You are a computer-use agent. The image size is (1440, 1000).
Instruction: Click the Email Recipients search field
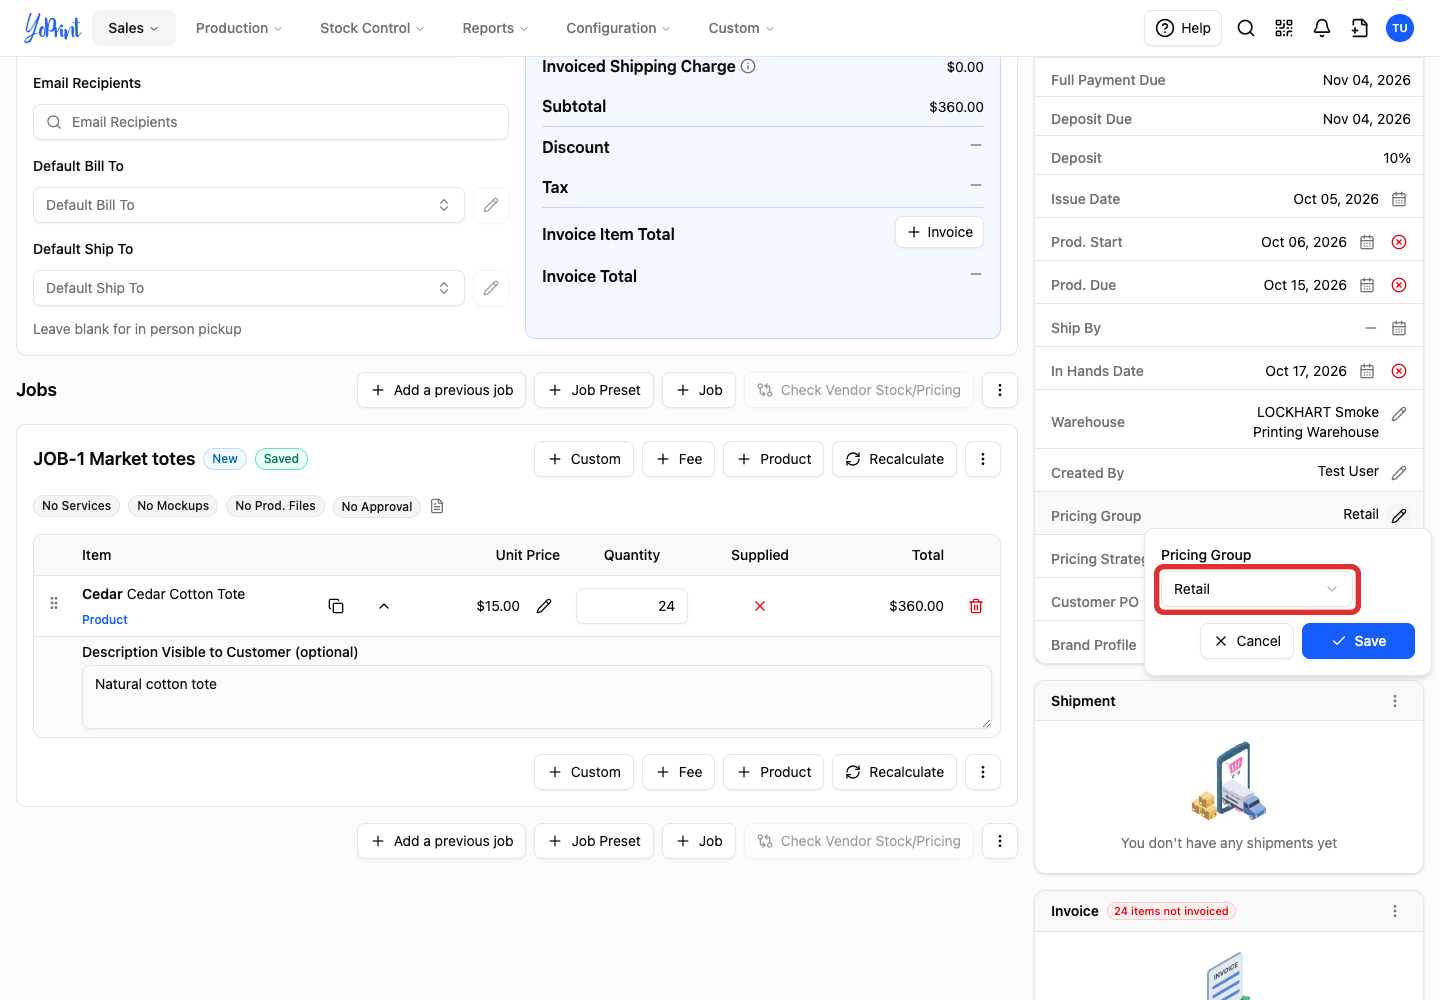click(271, 122)
